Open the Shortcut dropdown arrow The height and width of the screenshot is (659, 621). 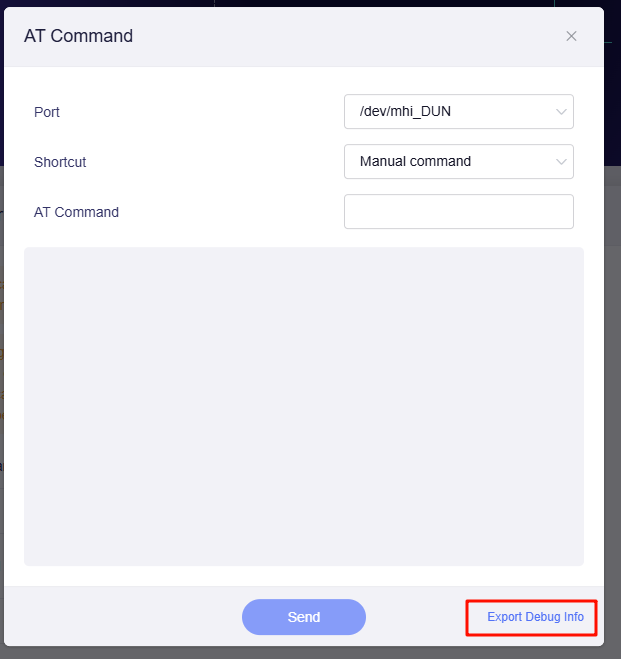click(x=561, y=161)
